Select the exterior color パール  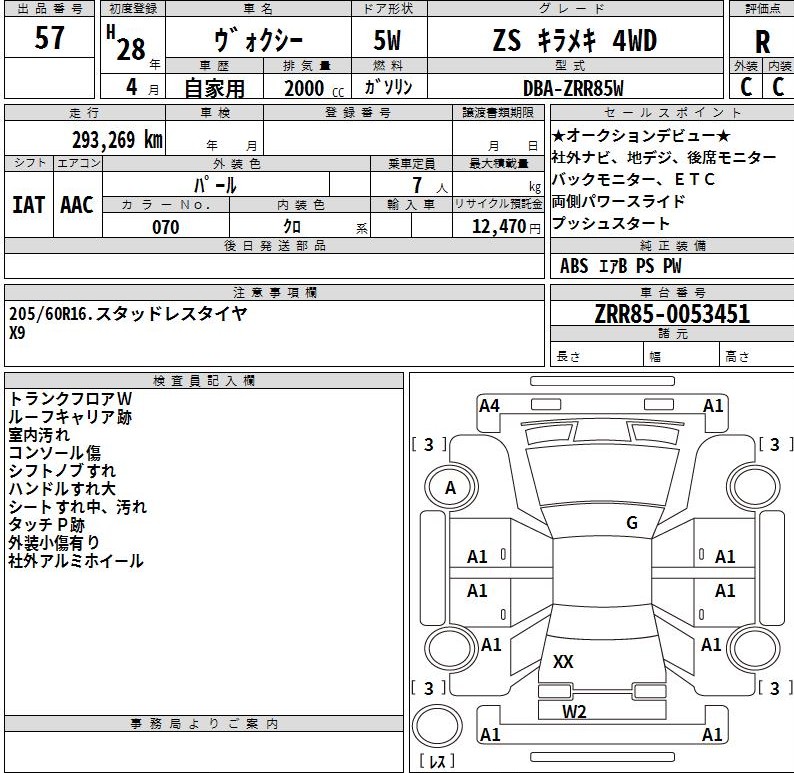[215, 185]
